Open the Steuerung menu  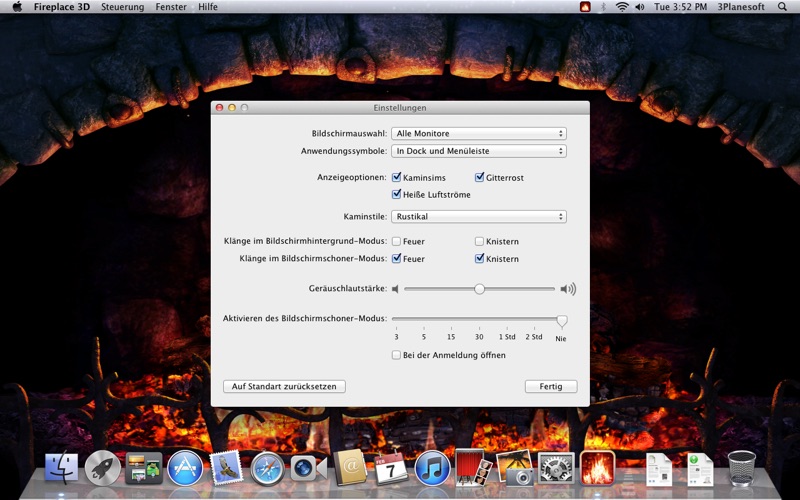[x=122, y=7]
